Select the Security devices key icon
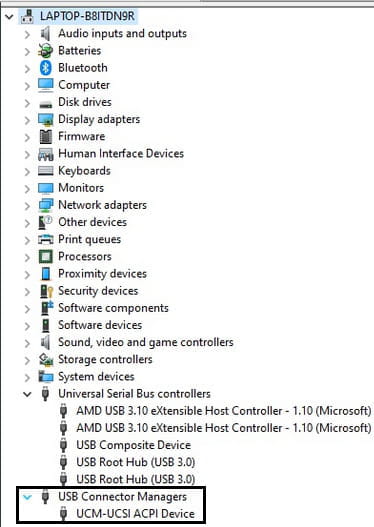This screenshot has height=527, width=374. pyautogui.click(x=46, y=291)
